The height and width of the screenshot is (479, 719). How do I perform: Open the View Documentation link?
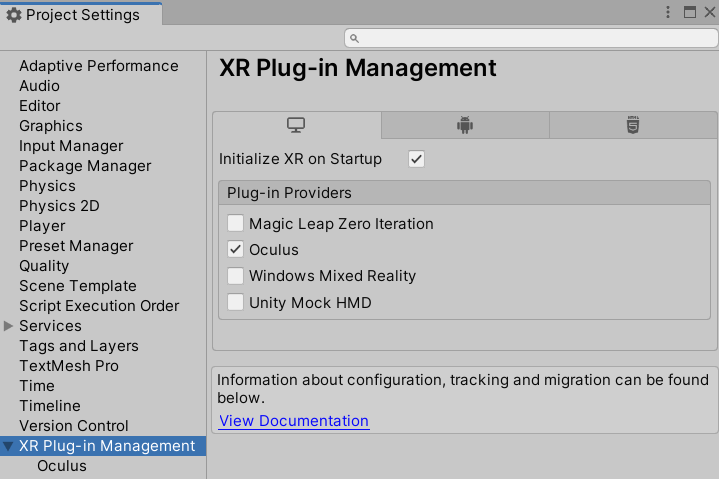pos(293,421)
